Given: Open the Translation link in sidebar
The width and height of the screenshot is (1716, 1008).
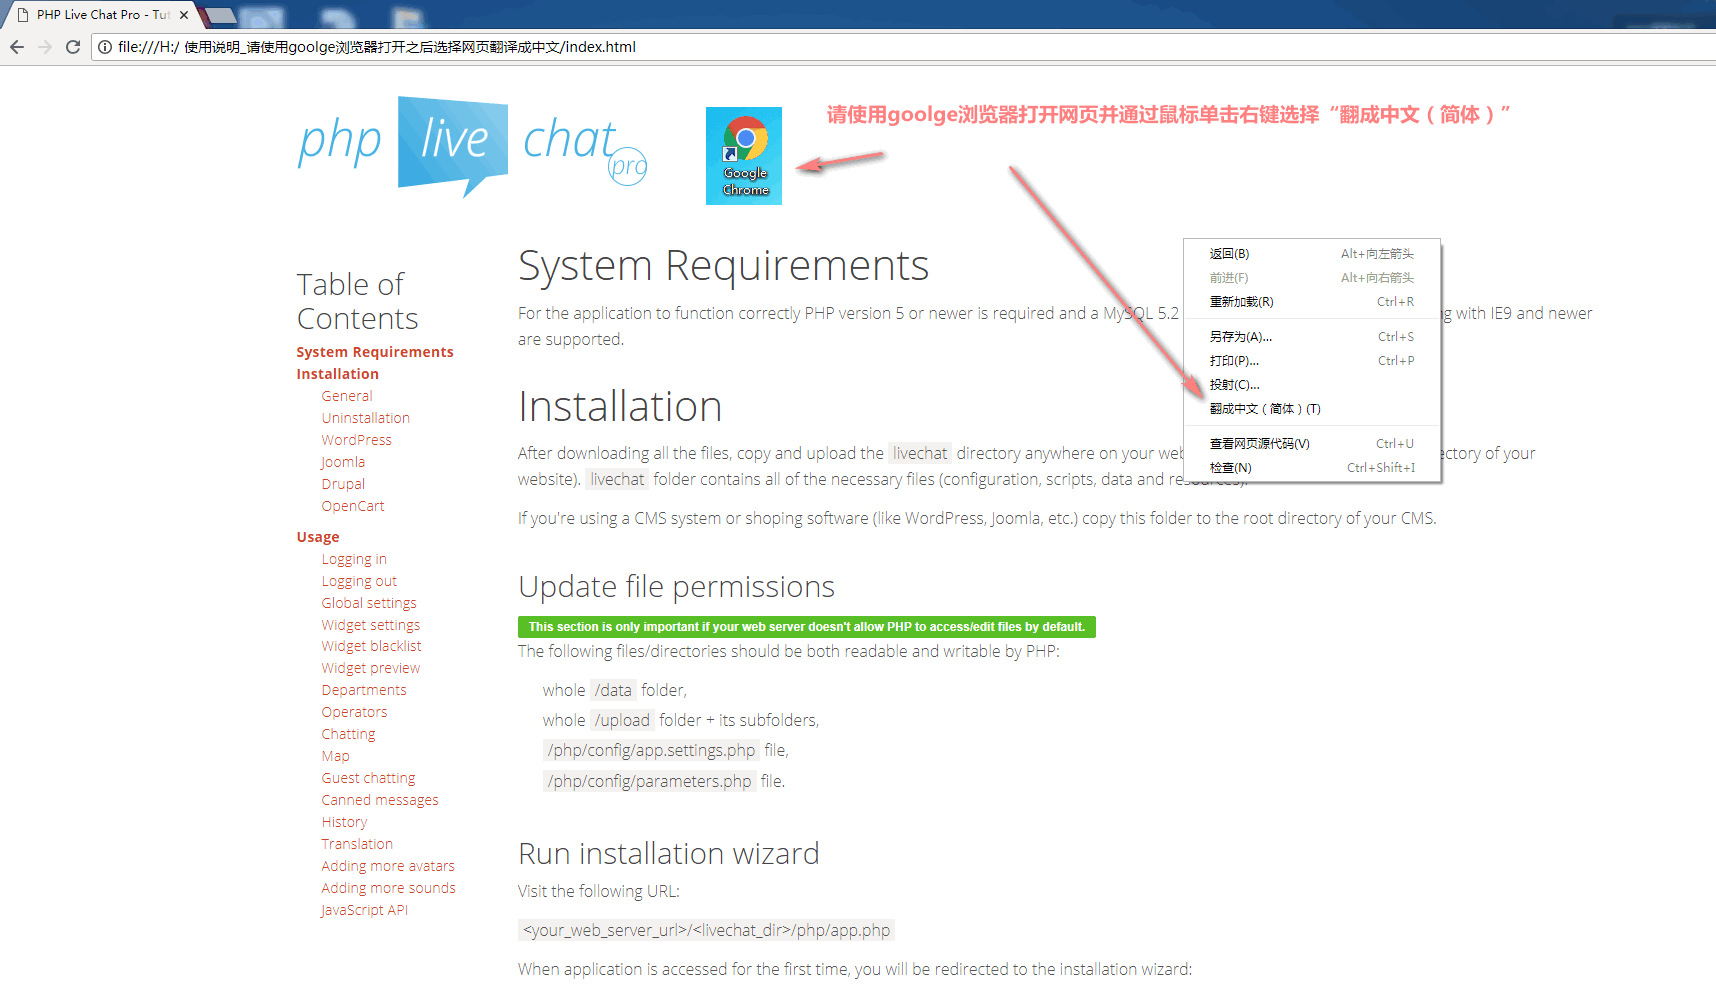Looking at the screenshot, I should coord(357,844).
